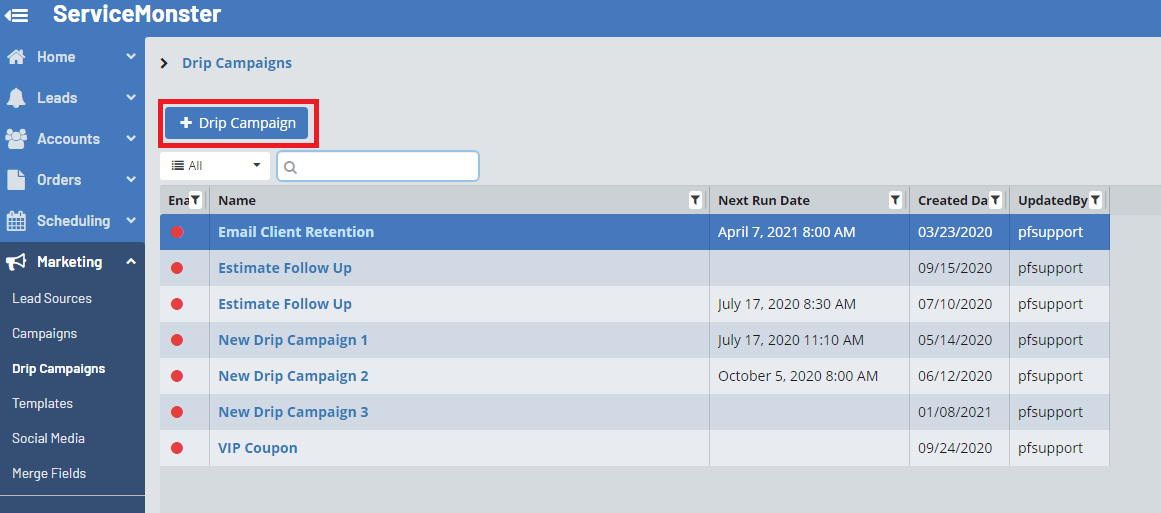Click the Marketing megaphone icon
The height and width of the screenshot is (513, 1161).
click(x=16, y=262)
